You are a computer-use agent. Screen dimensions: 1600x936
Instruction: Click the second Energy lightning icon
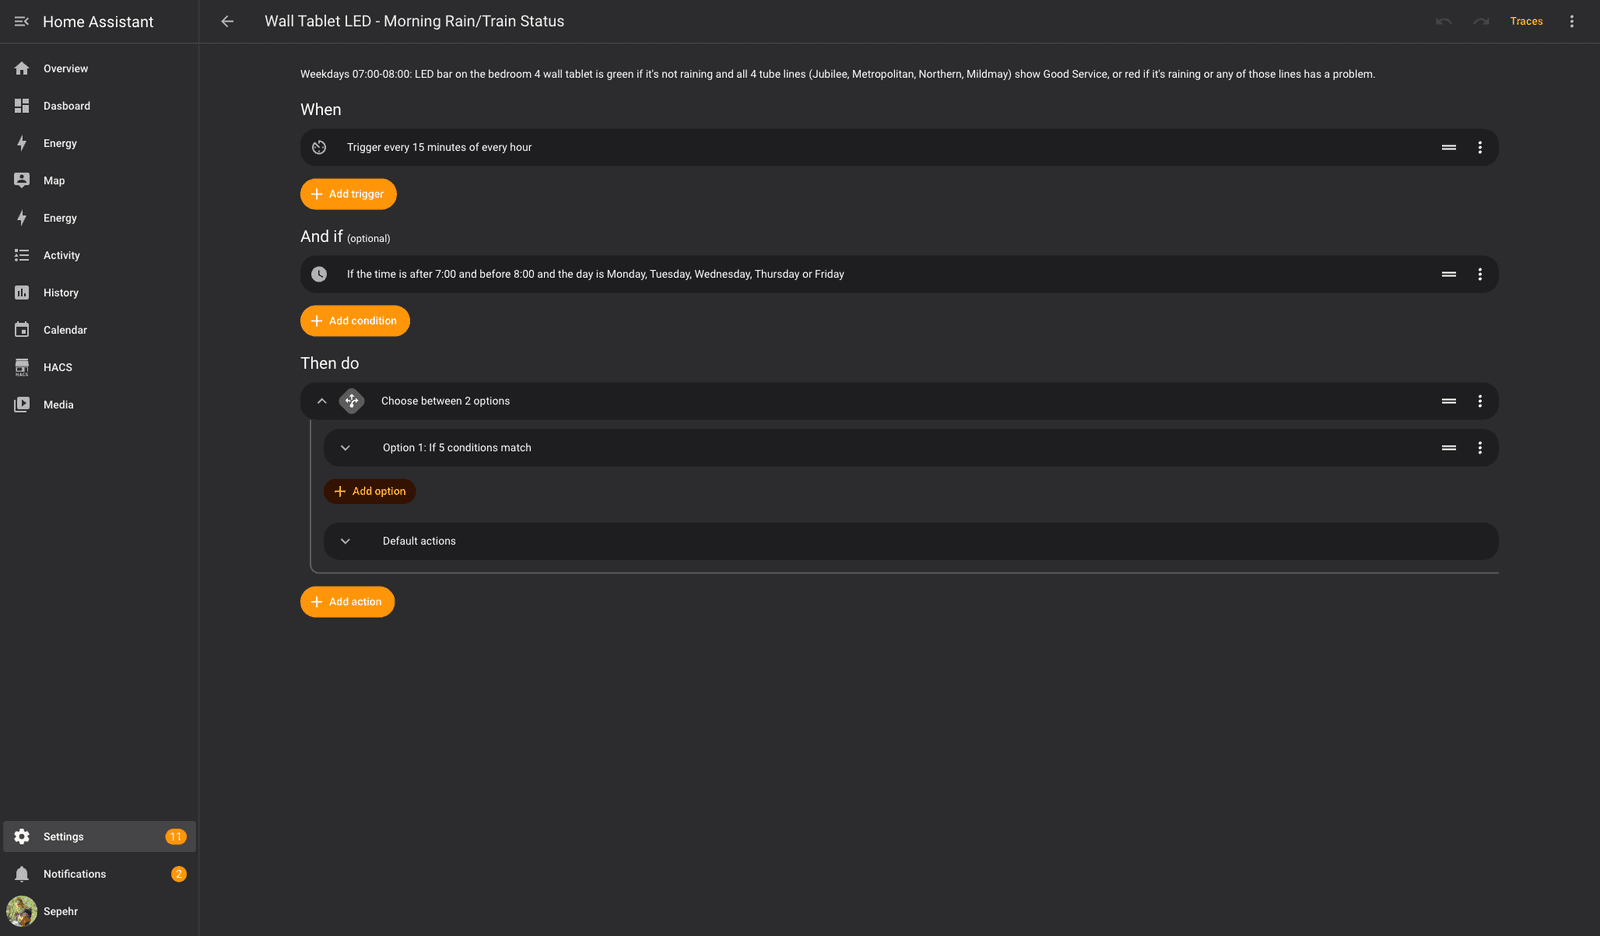tap(22, 218)
